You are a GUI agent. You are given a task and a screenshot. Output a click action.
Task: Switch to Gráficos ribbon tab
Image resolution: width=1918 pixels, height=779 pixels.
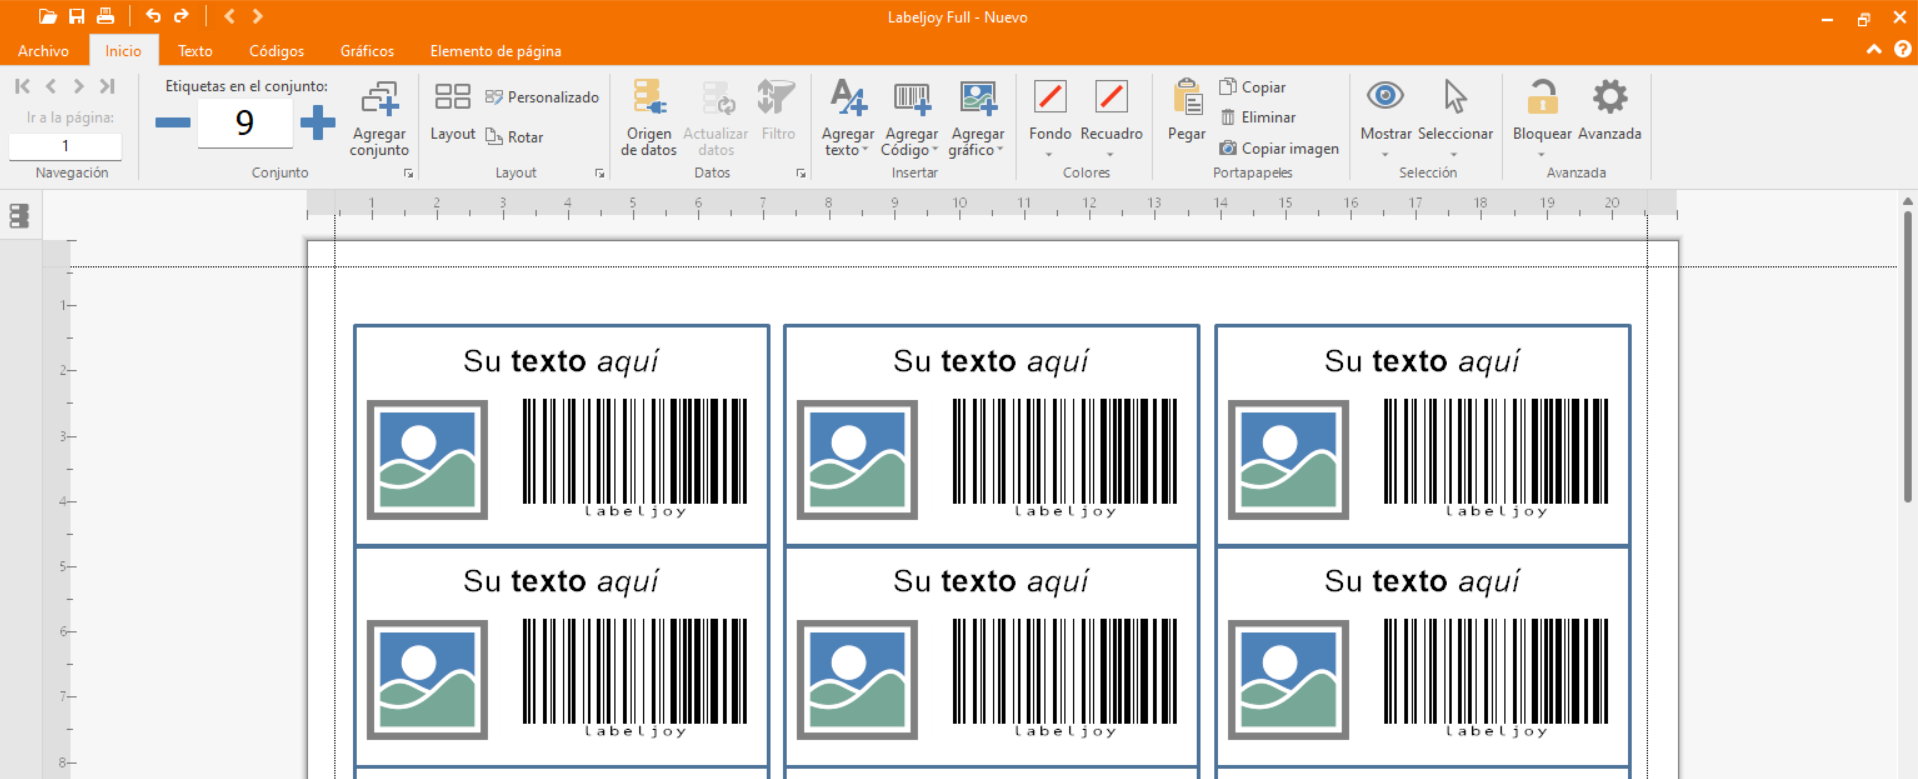(367, 51)
